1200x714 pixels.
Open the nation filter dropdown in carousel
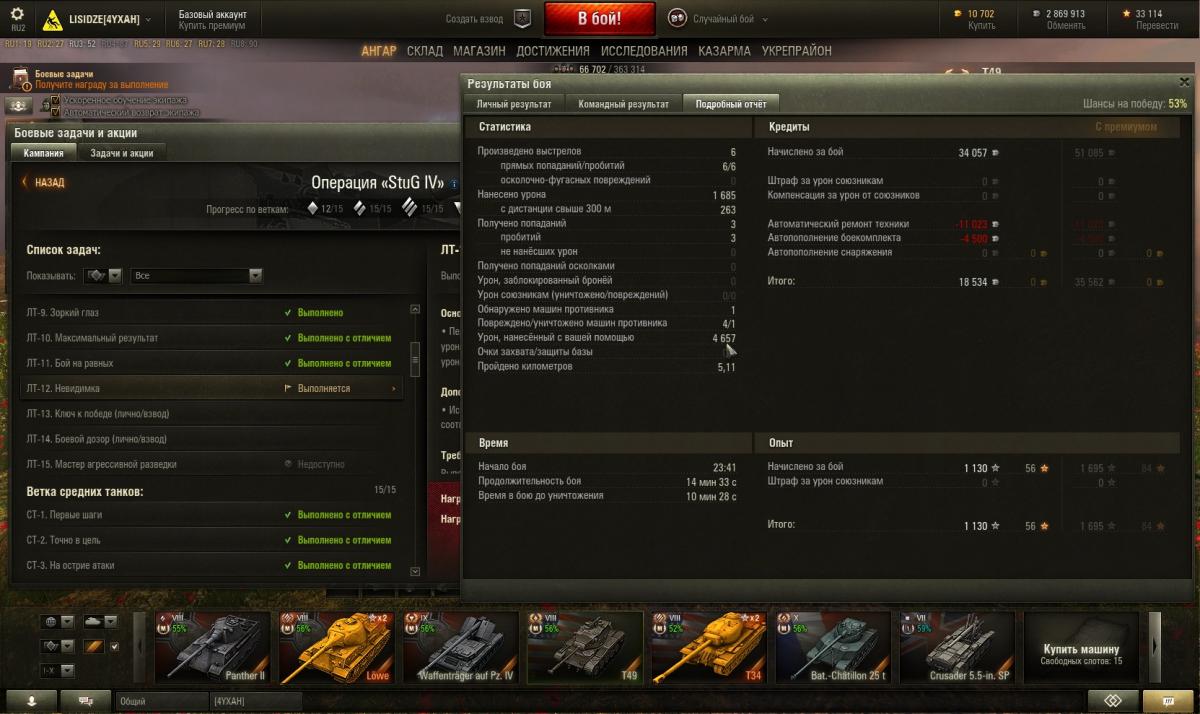[55, 622]
